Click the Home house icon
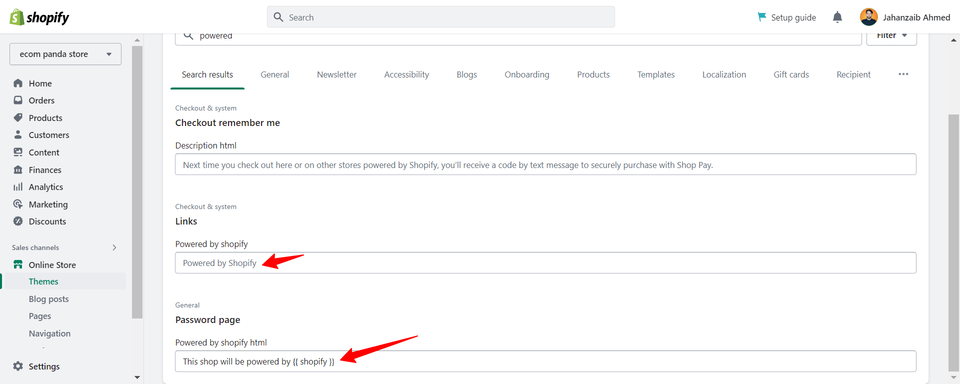The width and height of the screenshot is (960, 384). (18, 83)
